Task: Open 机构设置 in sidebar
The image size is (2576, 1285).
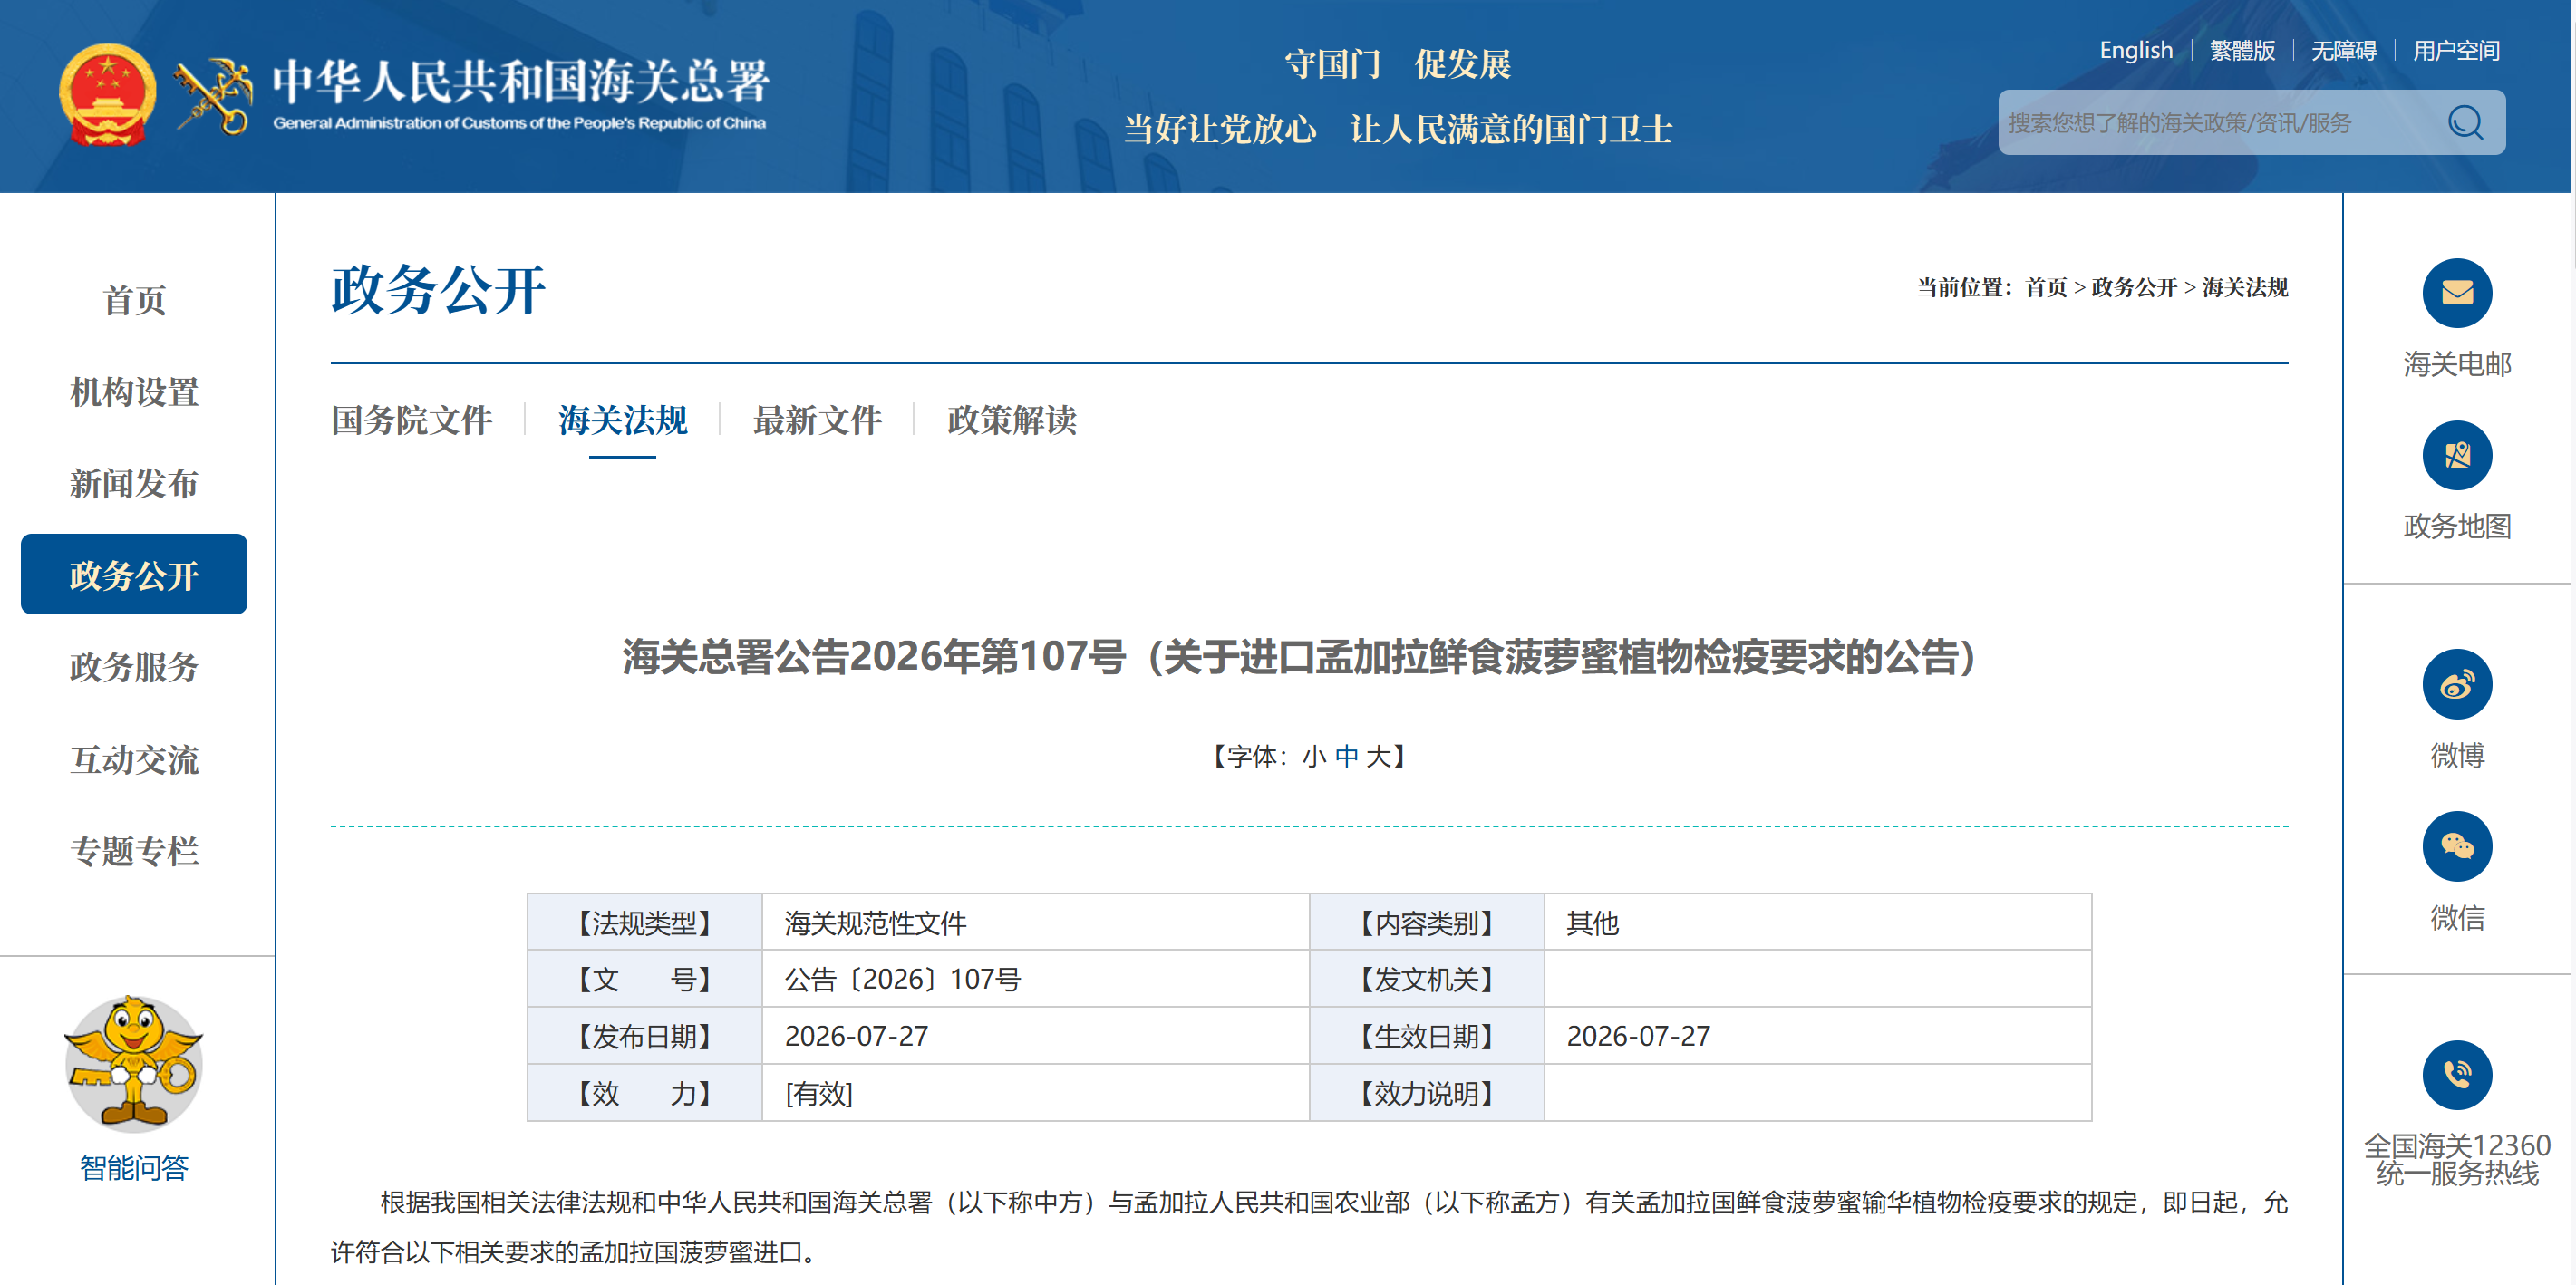Action: [134, 391]
